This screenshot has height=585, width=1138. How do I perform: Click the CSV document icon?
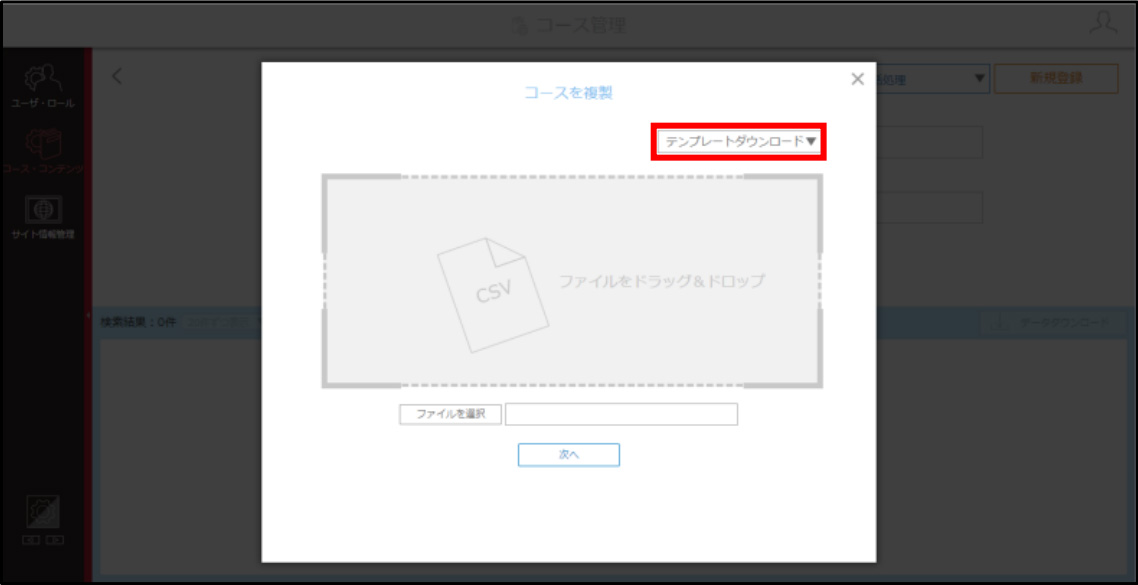click(x=492, y=295)
